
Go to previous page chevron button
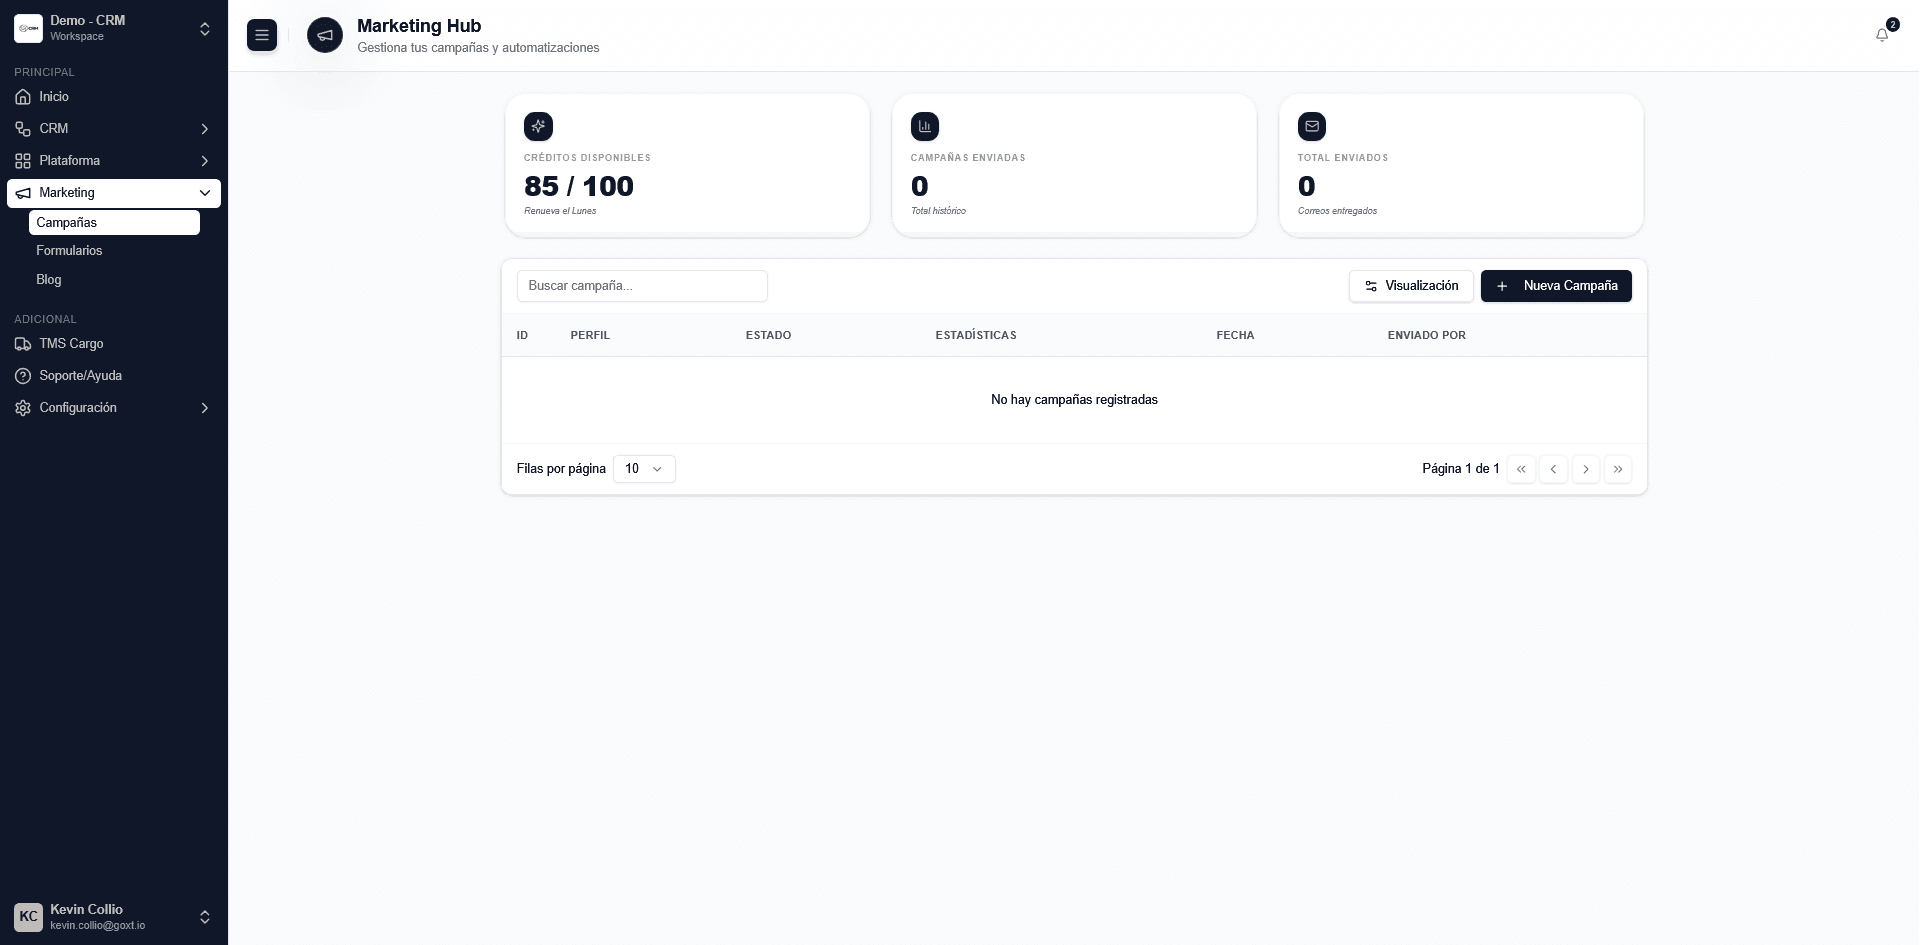pos(1553,469)
